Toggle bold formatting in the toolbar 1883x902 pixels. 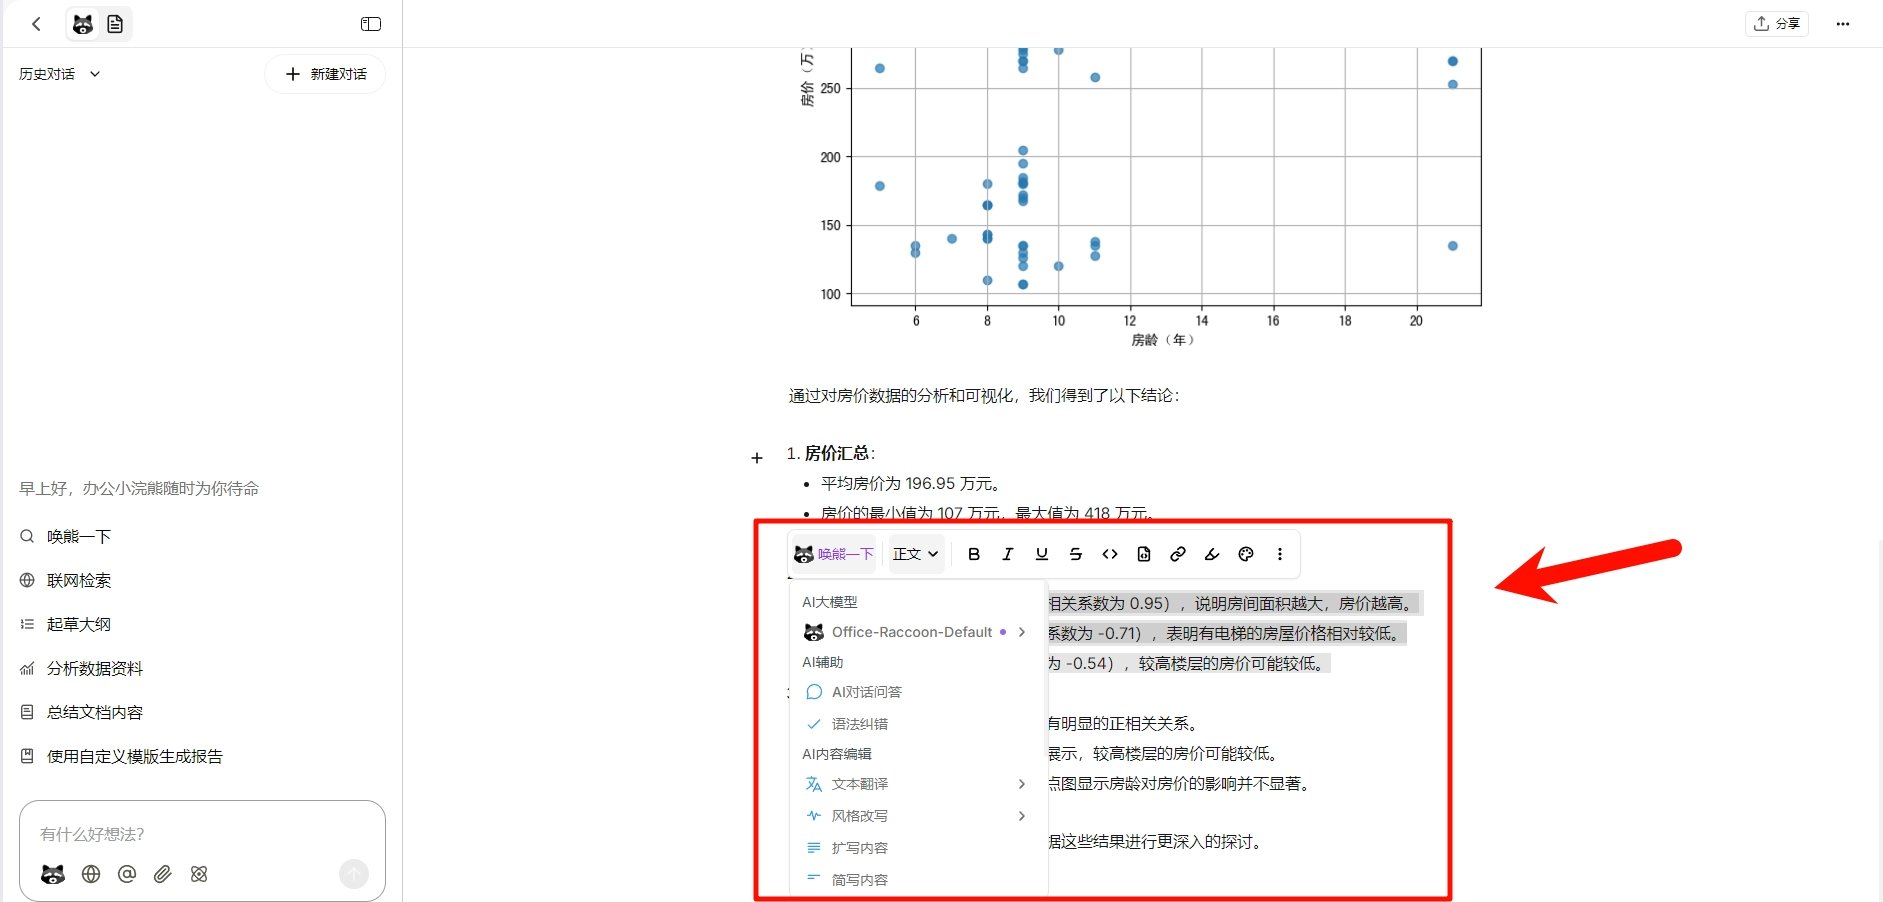pos(972,554)
